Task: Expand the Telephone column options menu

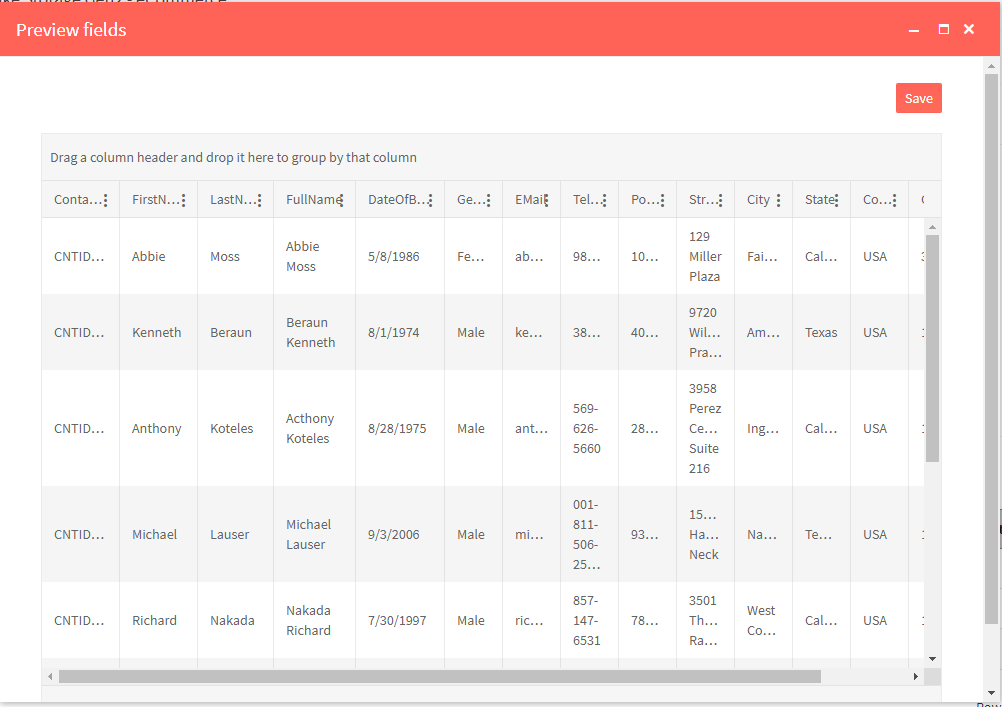Action: (604, 201)
